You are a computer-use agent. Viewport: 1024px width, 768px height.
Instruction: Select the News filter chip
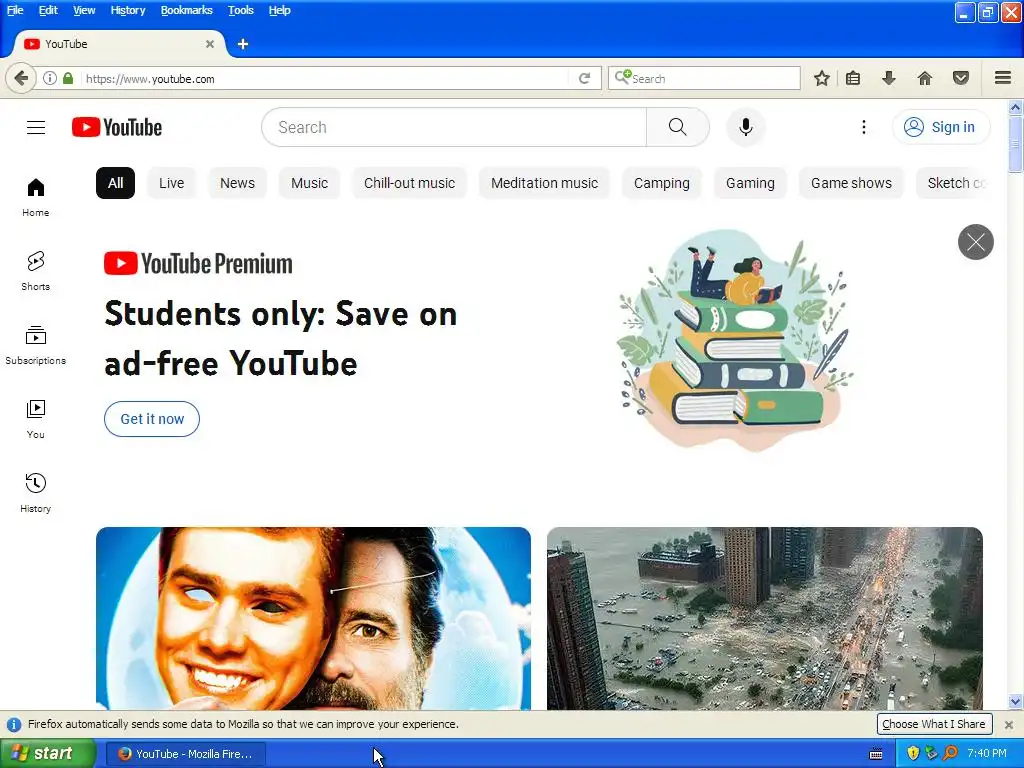237,183
